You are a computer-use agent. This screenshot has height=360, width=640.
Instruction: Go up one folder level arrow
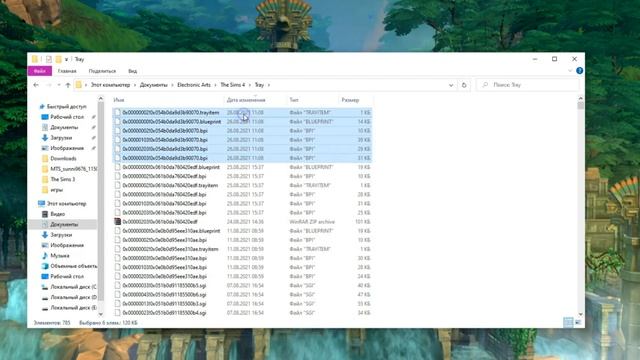pos(68,85)
